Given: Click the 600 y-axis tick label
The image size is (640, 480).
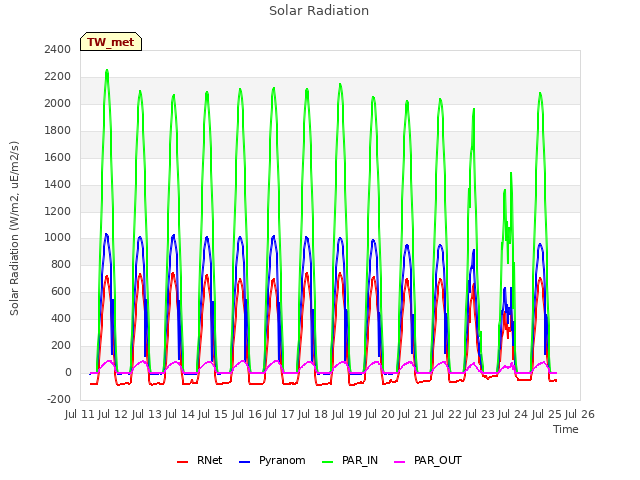Looking at the screenshot, I should 61,292.
